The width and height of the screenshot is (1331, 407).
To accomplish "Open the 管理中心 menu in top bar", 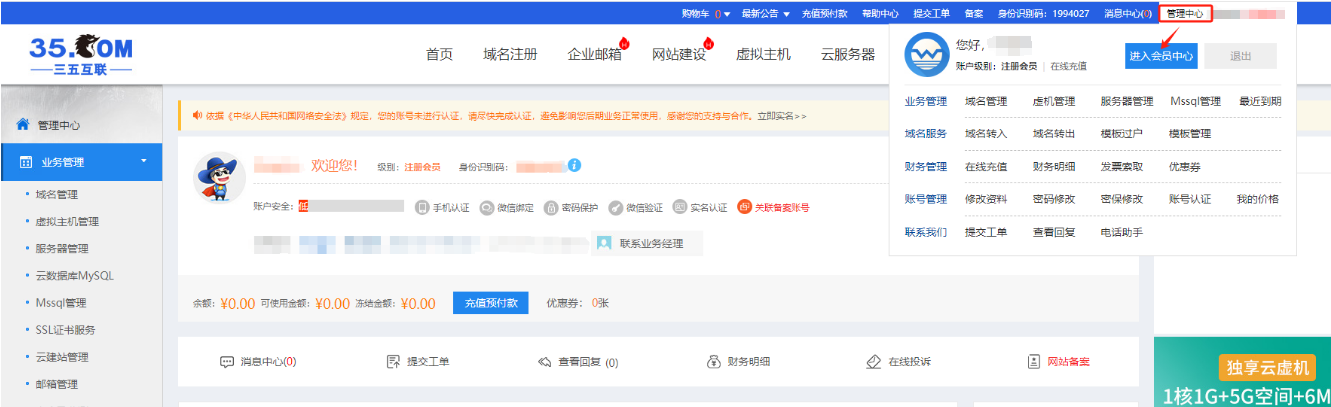I will tap(1185, 14).
